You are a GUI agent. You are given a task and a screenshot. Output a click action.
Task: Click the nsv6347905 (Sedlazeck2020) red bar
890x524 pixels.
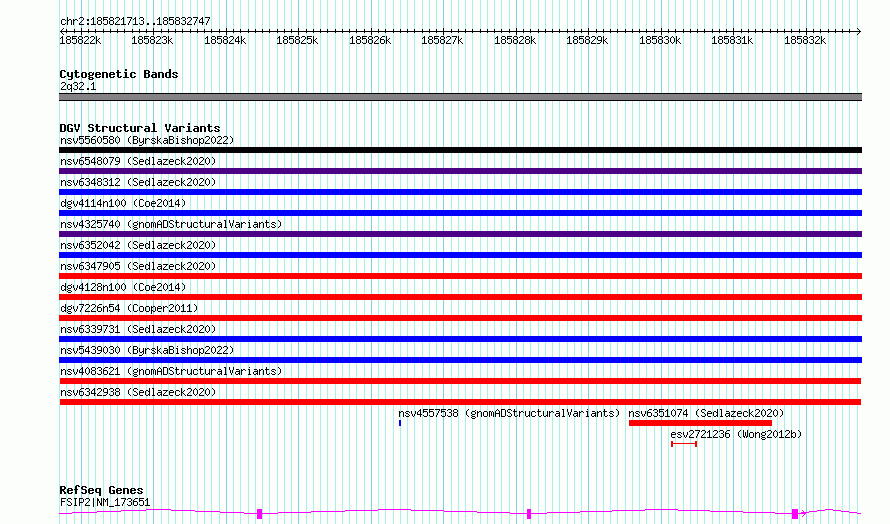[460, 276]
